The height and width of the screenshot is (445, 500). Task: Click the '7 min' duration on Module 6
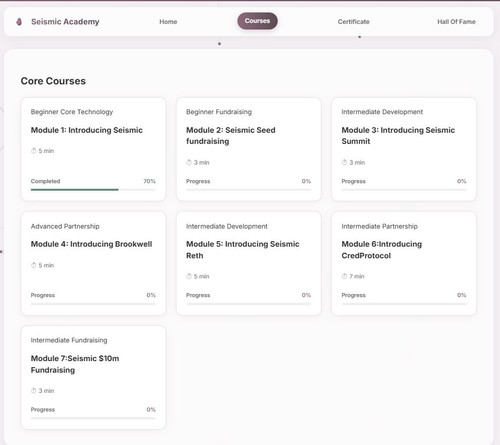[x=357, y=276]
